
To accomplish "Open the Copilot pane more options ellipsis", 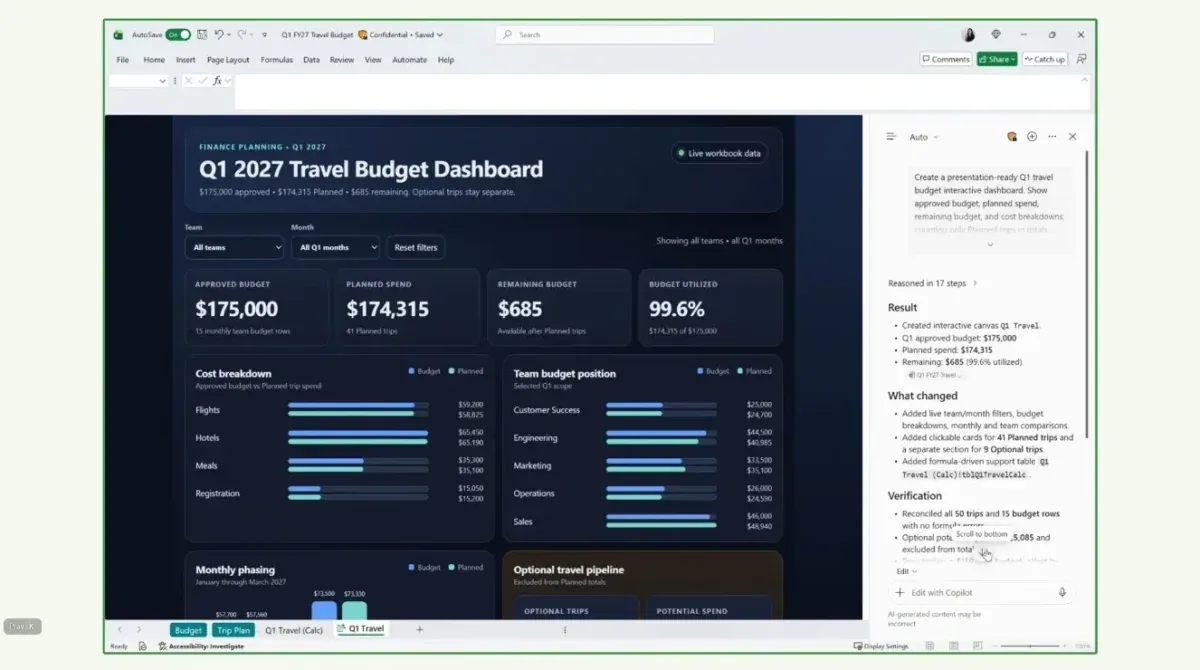I will click(1052, 137).
